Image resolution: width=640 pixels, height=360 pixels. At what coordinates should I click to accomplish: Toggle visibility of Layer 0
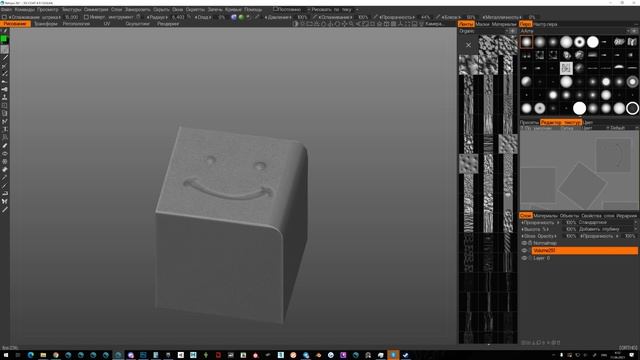524,258
